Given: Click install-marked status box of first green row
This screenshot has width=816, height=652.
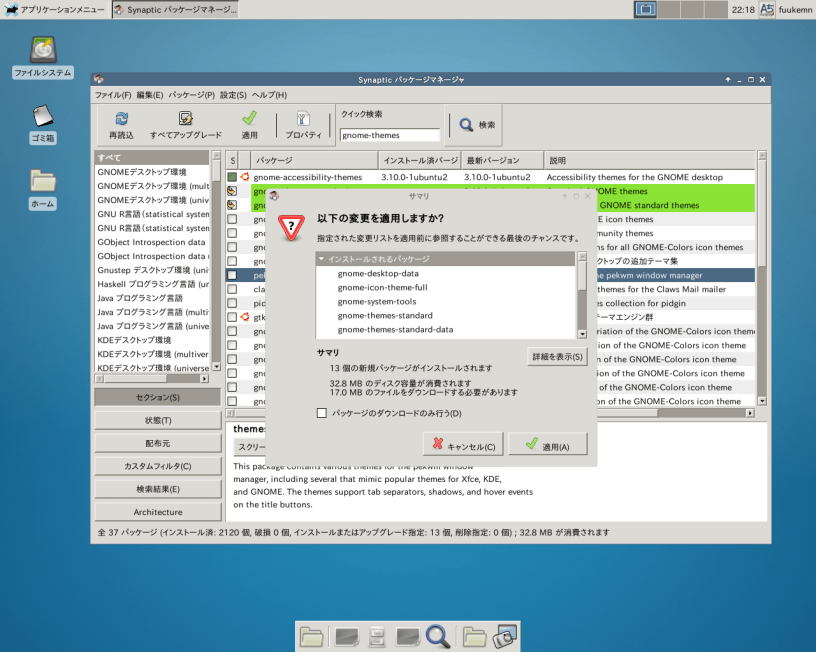Looking at the screenshot, I should [232, 191].
